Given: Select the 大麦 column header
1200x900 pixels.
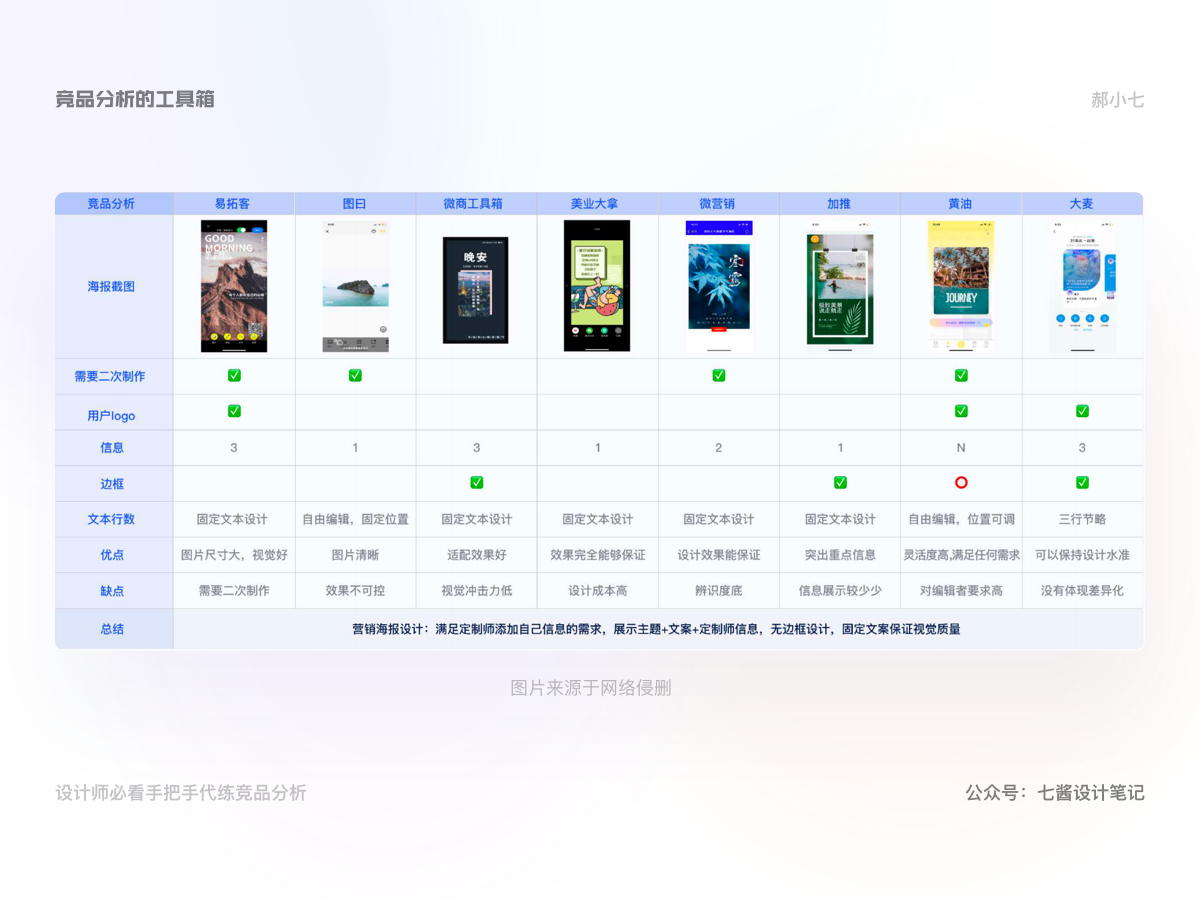Looking at the screenshot, I should pyautogui.click(x=1082, y=203).
